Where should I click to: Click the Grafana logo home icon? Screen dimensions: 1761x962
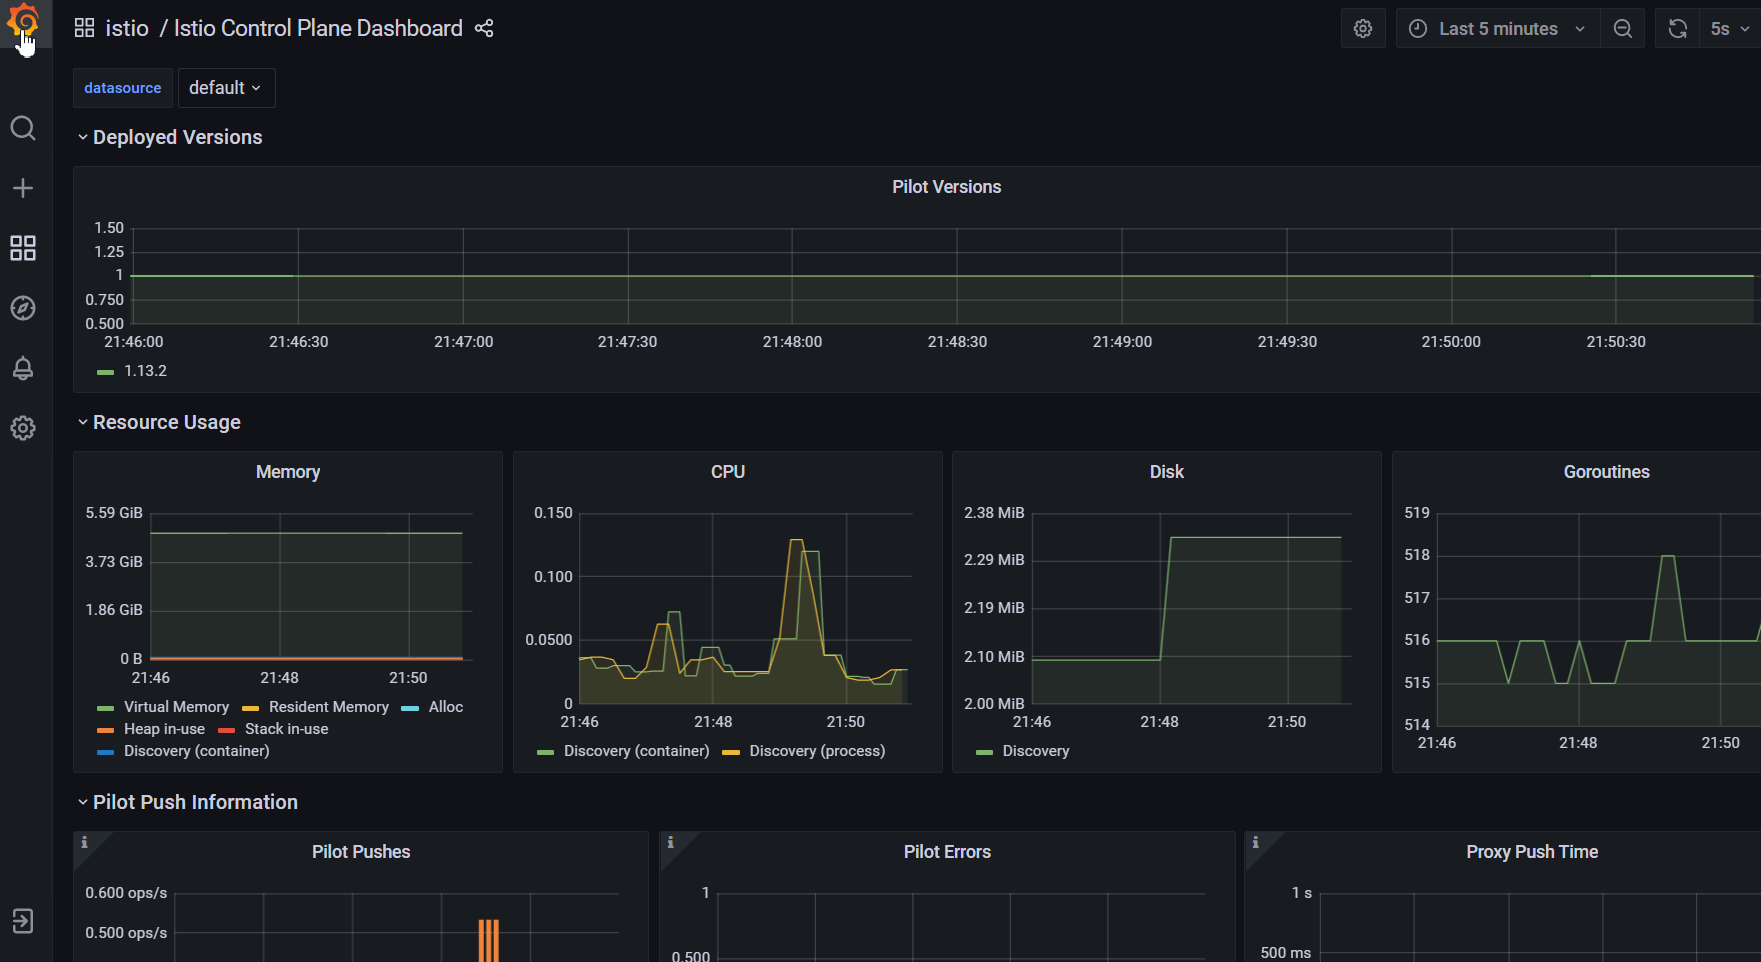pos(23,22)
